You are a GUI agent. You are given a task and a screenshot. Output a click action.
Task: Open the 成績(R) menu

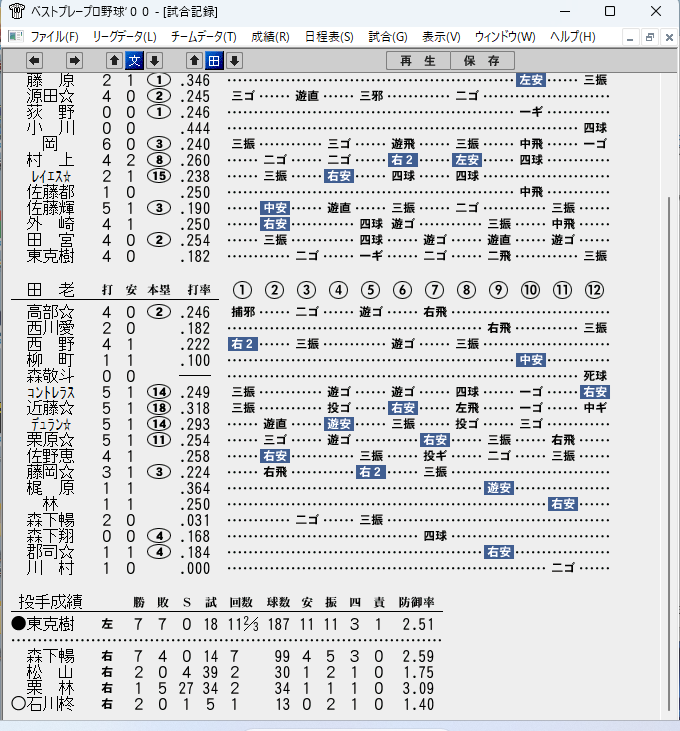click(270, 37)
